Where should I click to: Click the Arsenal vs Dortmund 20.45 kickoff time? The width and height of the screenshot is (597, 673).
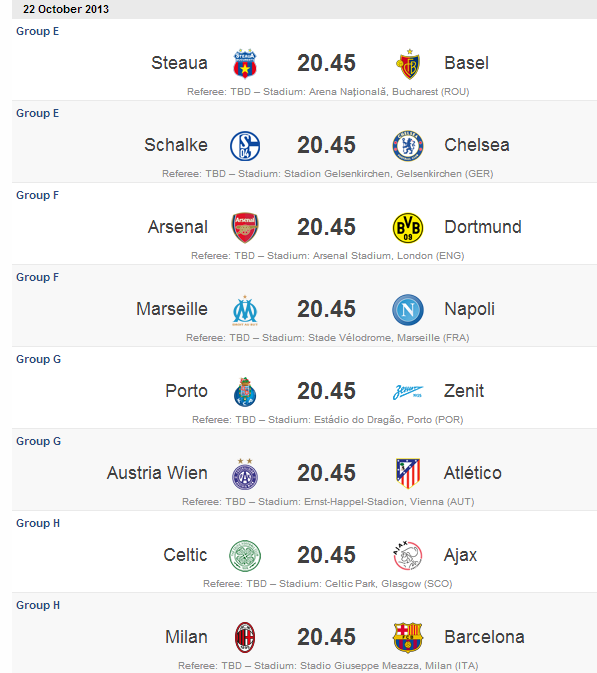pyautogui.click(x=326, y=227)
